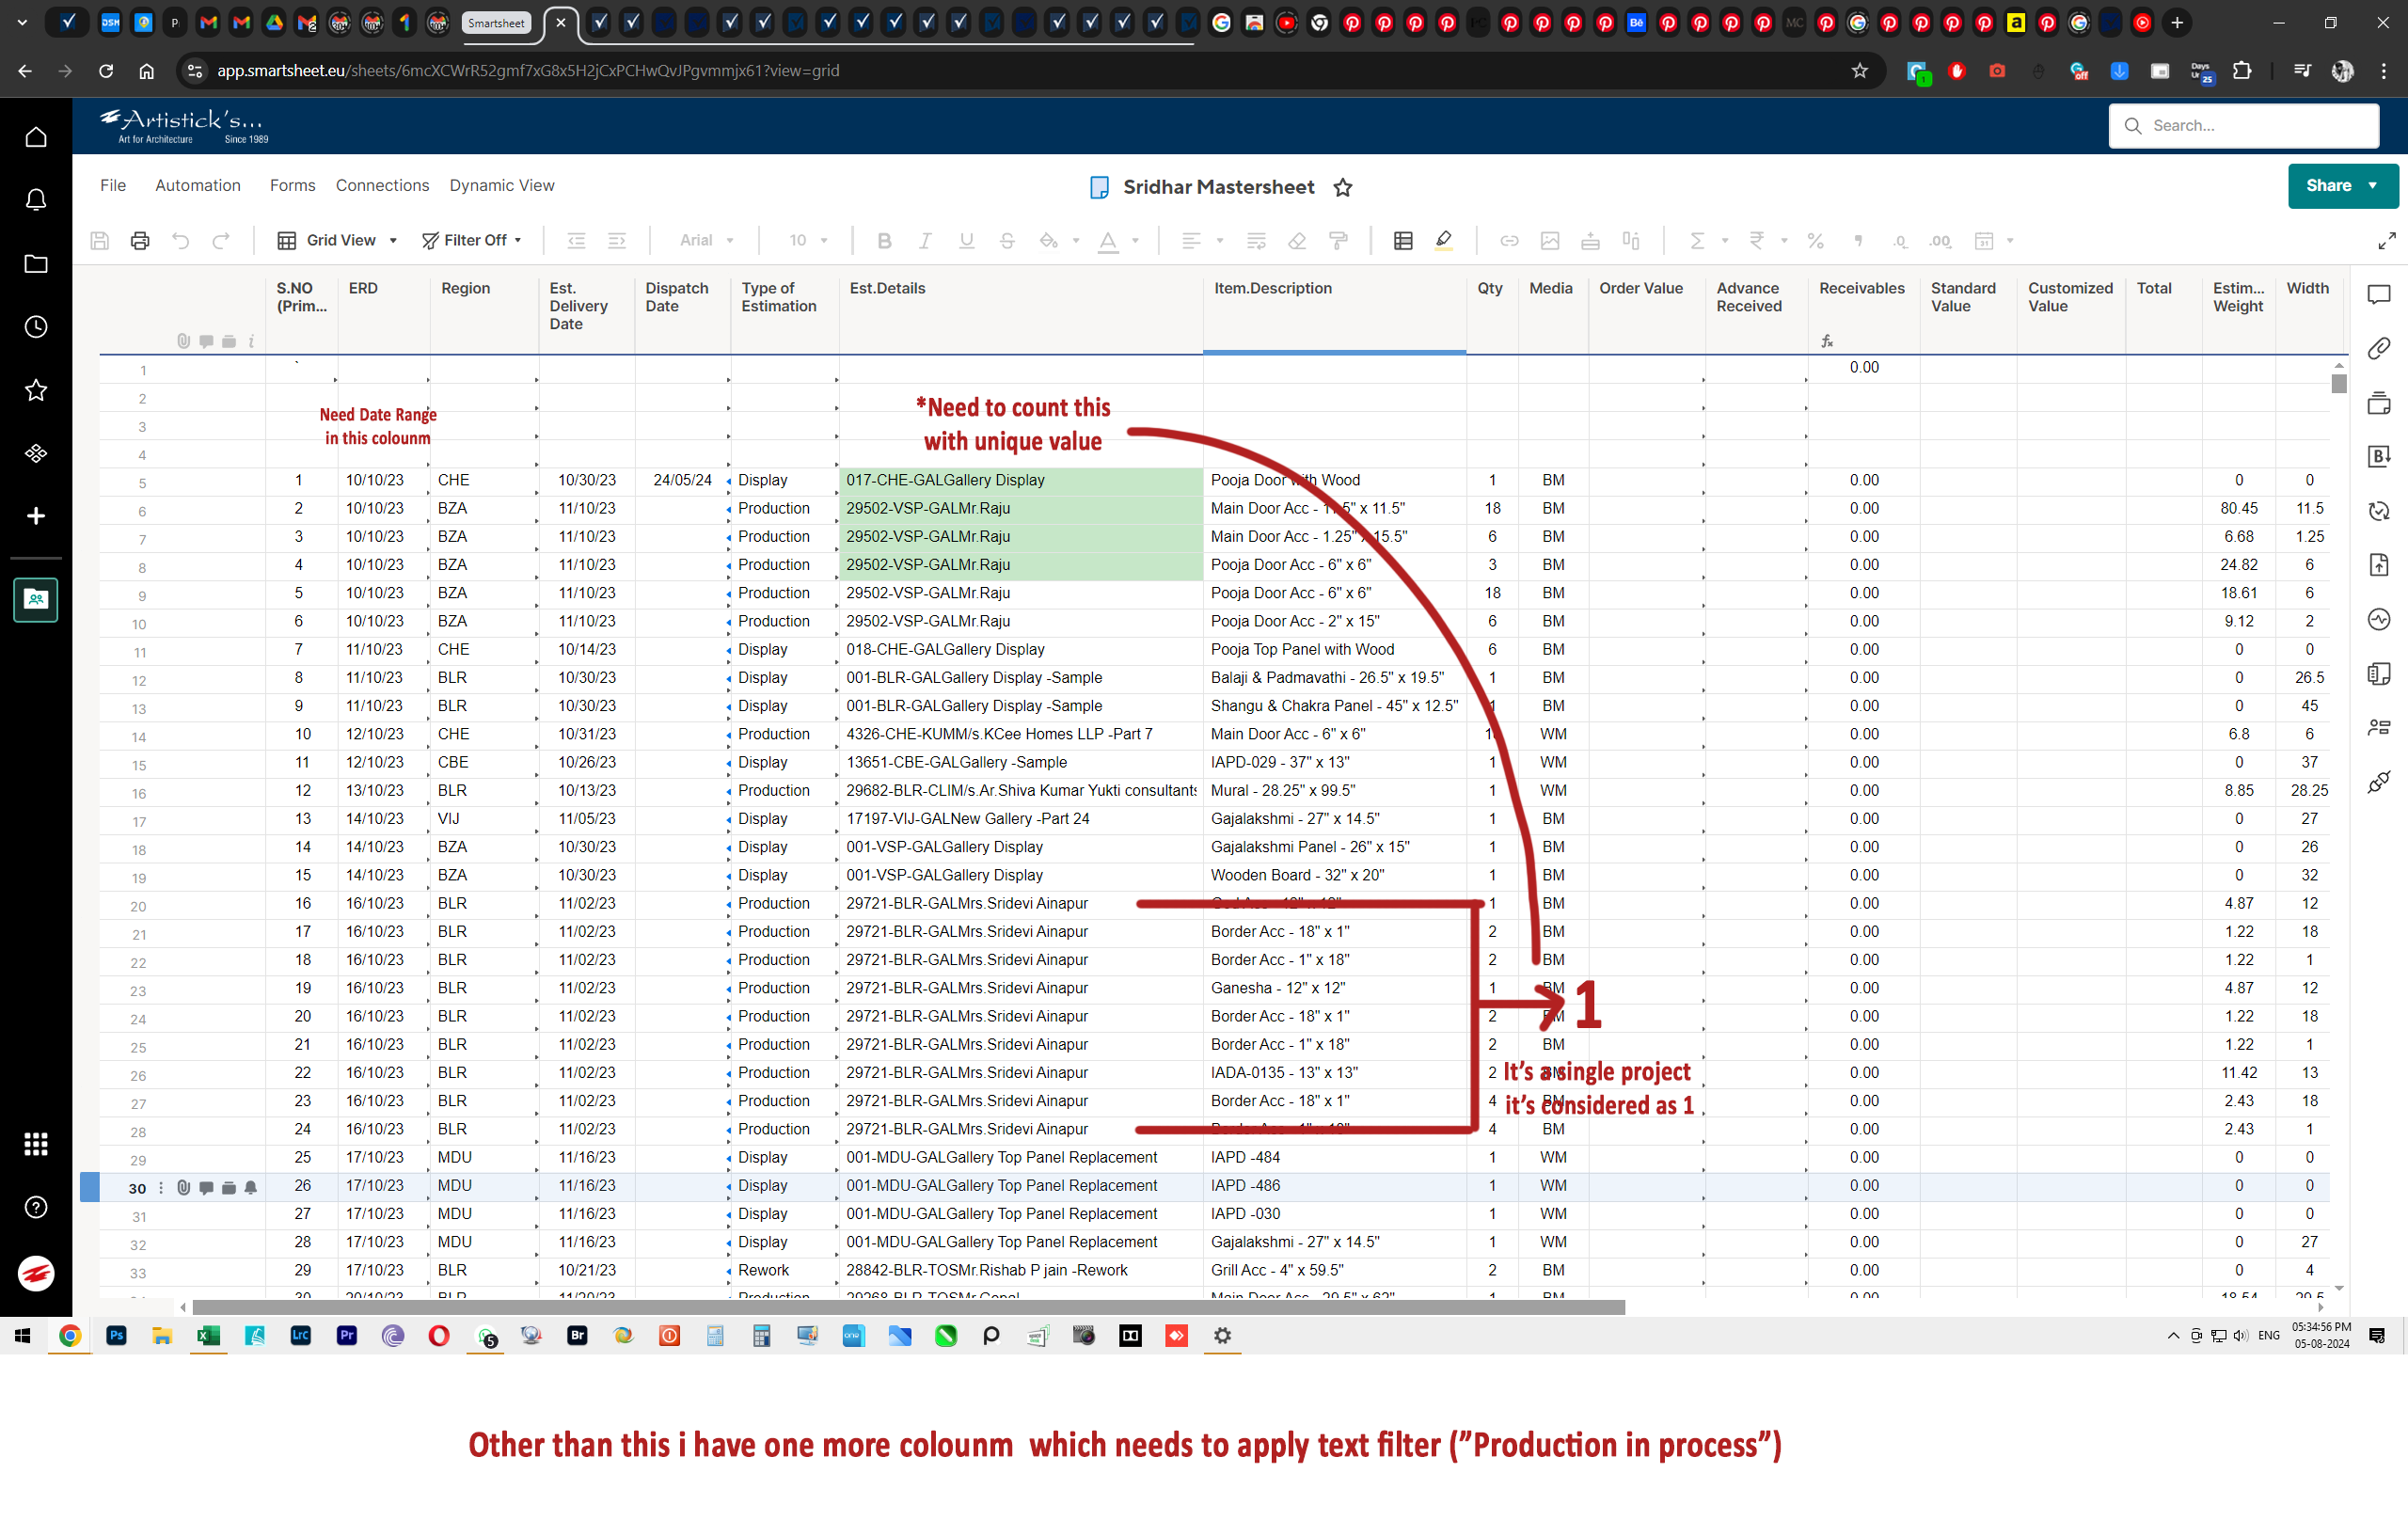The image size is (2408, 1536).
Task: Open Photoshop from the Windows taskbar
Action: pos(116,1336)
